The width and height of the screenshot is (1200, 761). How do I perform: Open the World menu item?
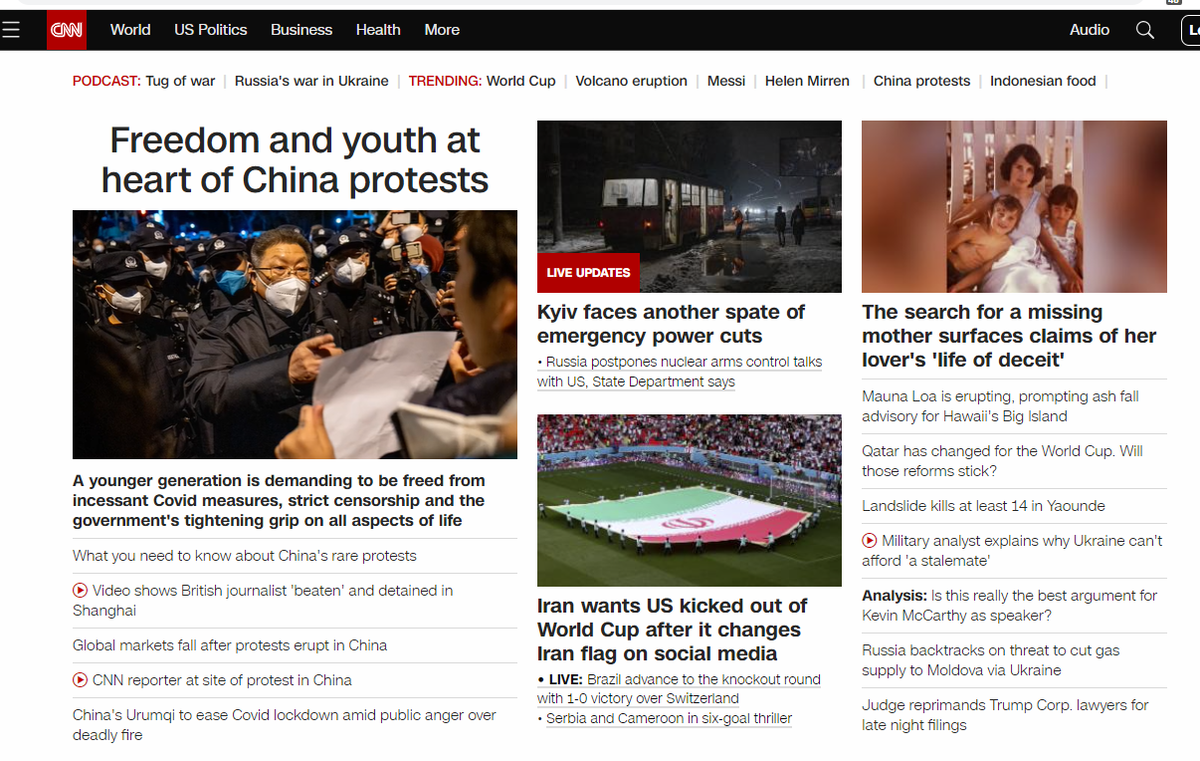tap(130, 30)
